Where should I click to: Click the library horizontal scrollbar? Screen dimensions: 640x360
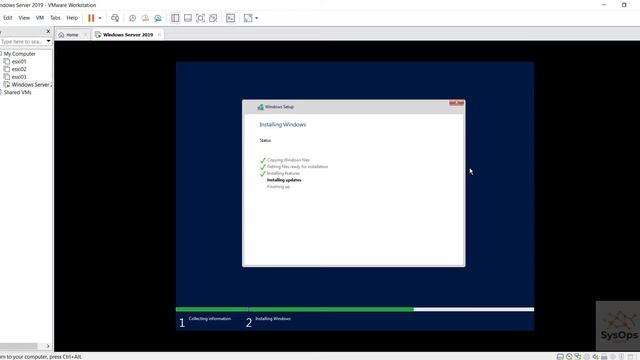(18, 346)
